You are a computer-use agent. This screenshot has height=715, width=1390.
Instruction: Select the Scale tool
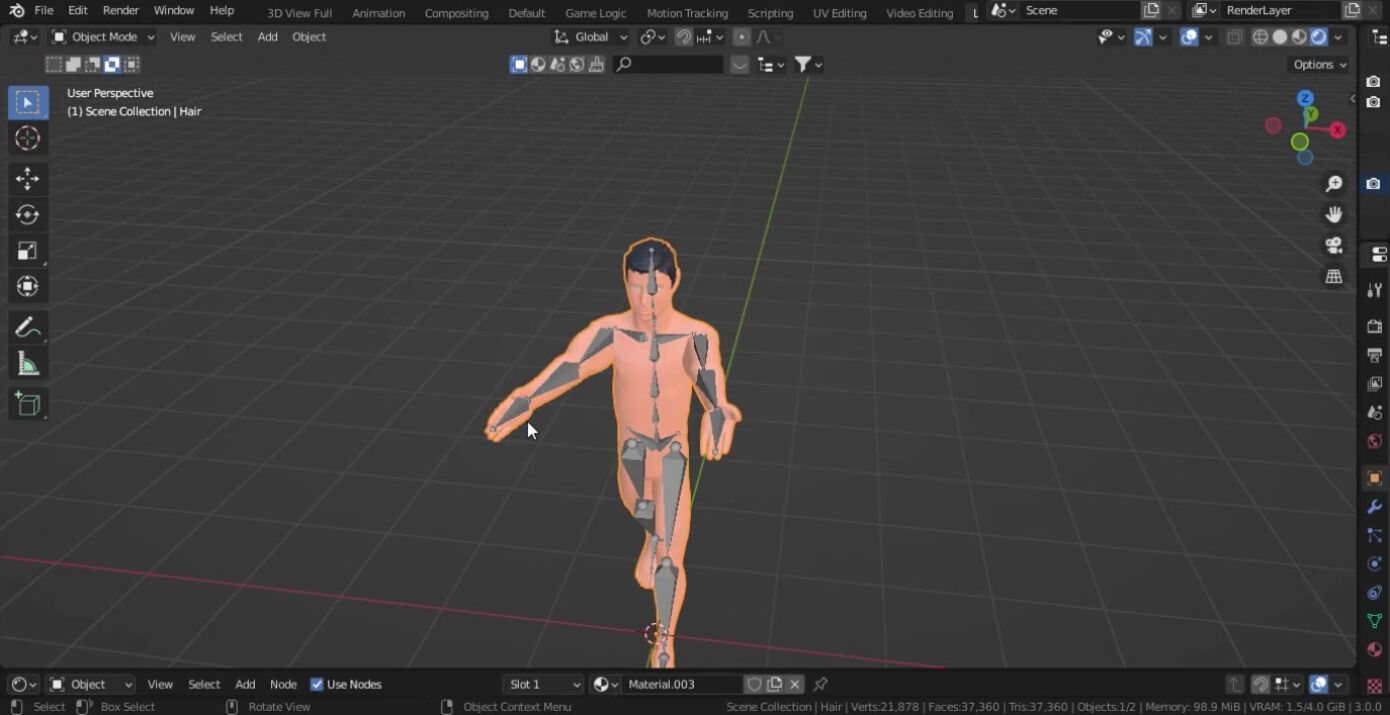(27, 250)
